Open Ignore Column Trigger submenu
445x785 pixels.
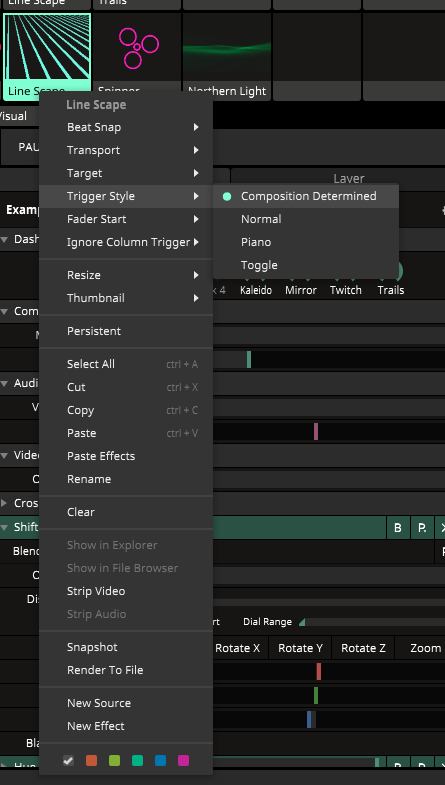pyautogui.click(x=126, y=242)
